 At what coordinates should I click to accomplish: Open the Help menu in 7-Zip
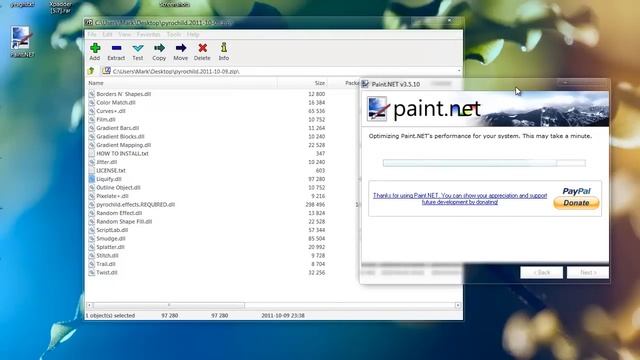click(193, 35)
